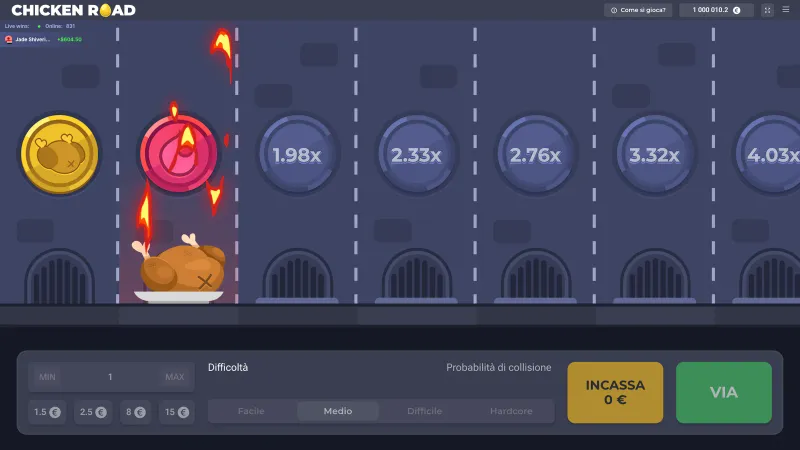Click the Live wins label
The image size is (800, 450).
click(x=17, y=26)
